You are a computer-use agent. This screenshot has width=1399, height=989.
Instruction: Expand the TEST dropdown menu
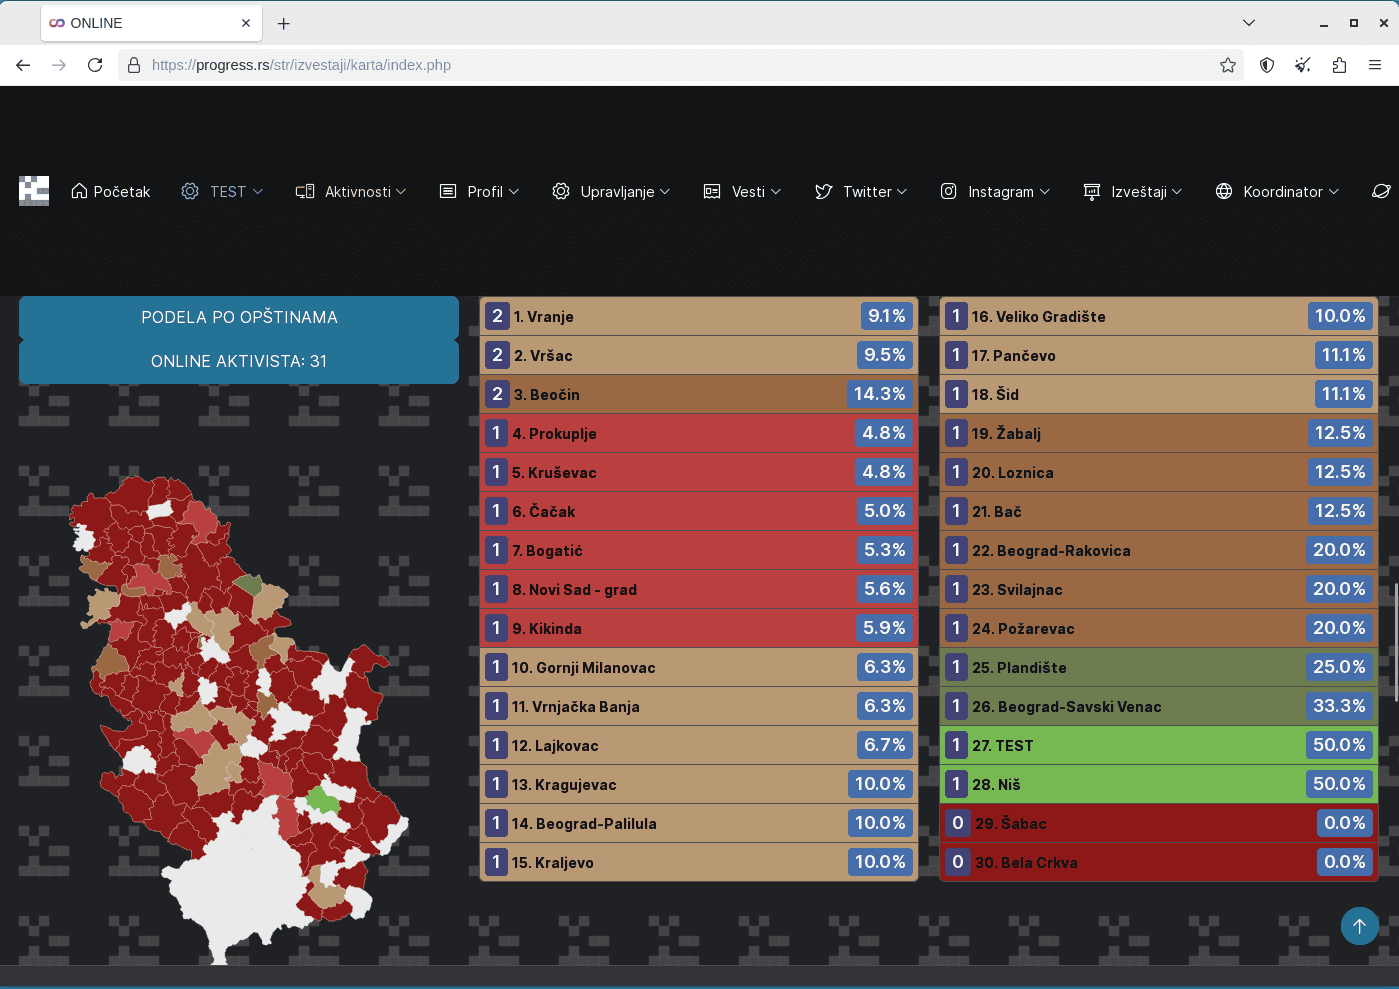[x=222, y=191]
